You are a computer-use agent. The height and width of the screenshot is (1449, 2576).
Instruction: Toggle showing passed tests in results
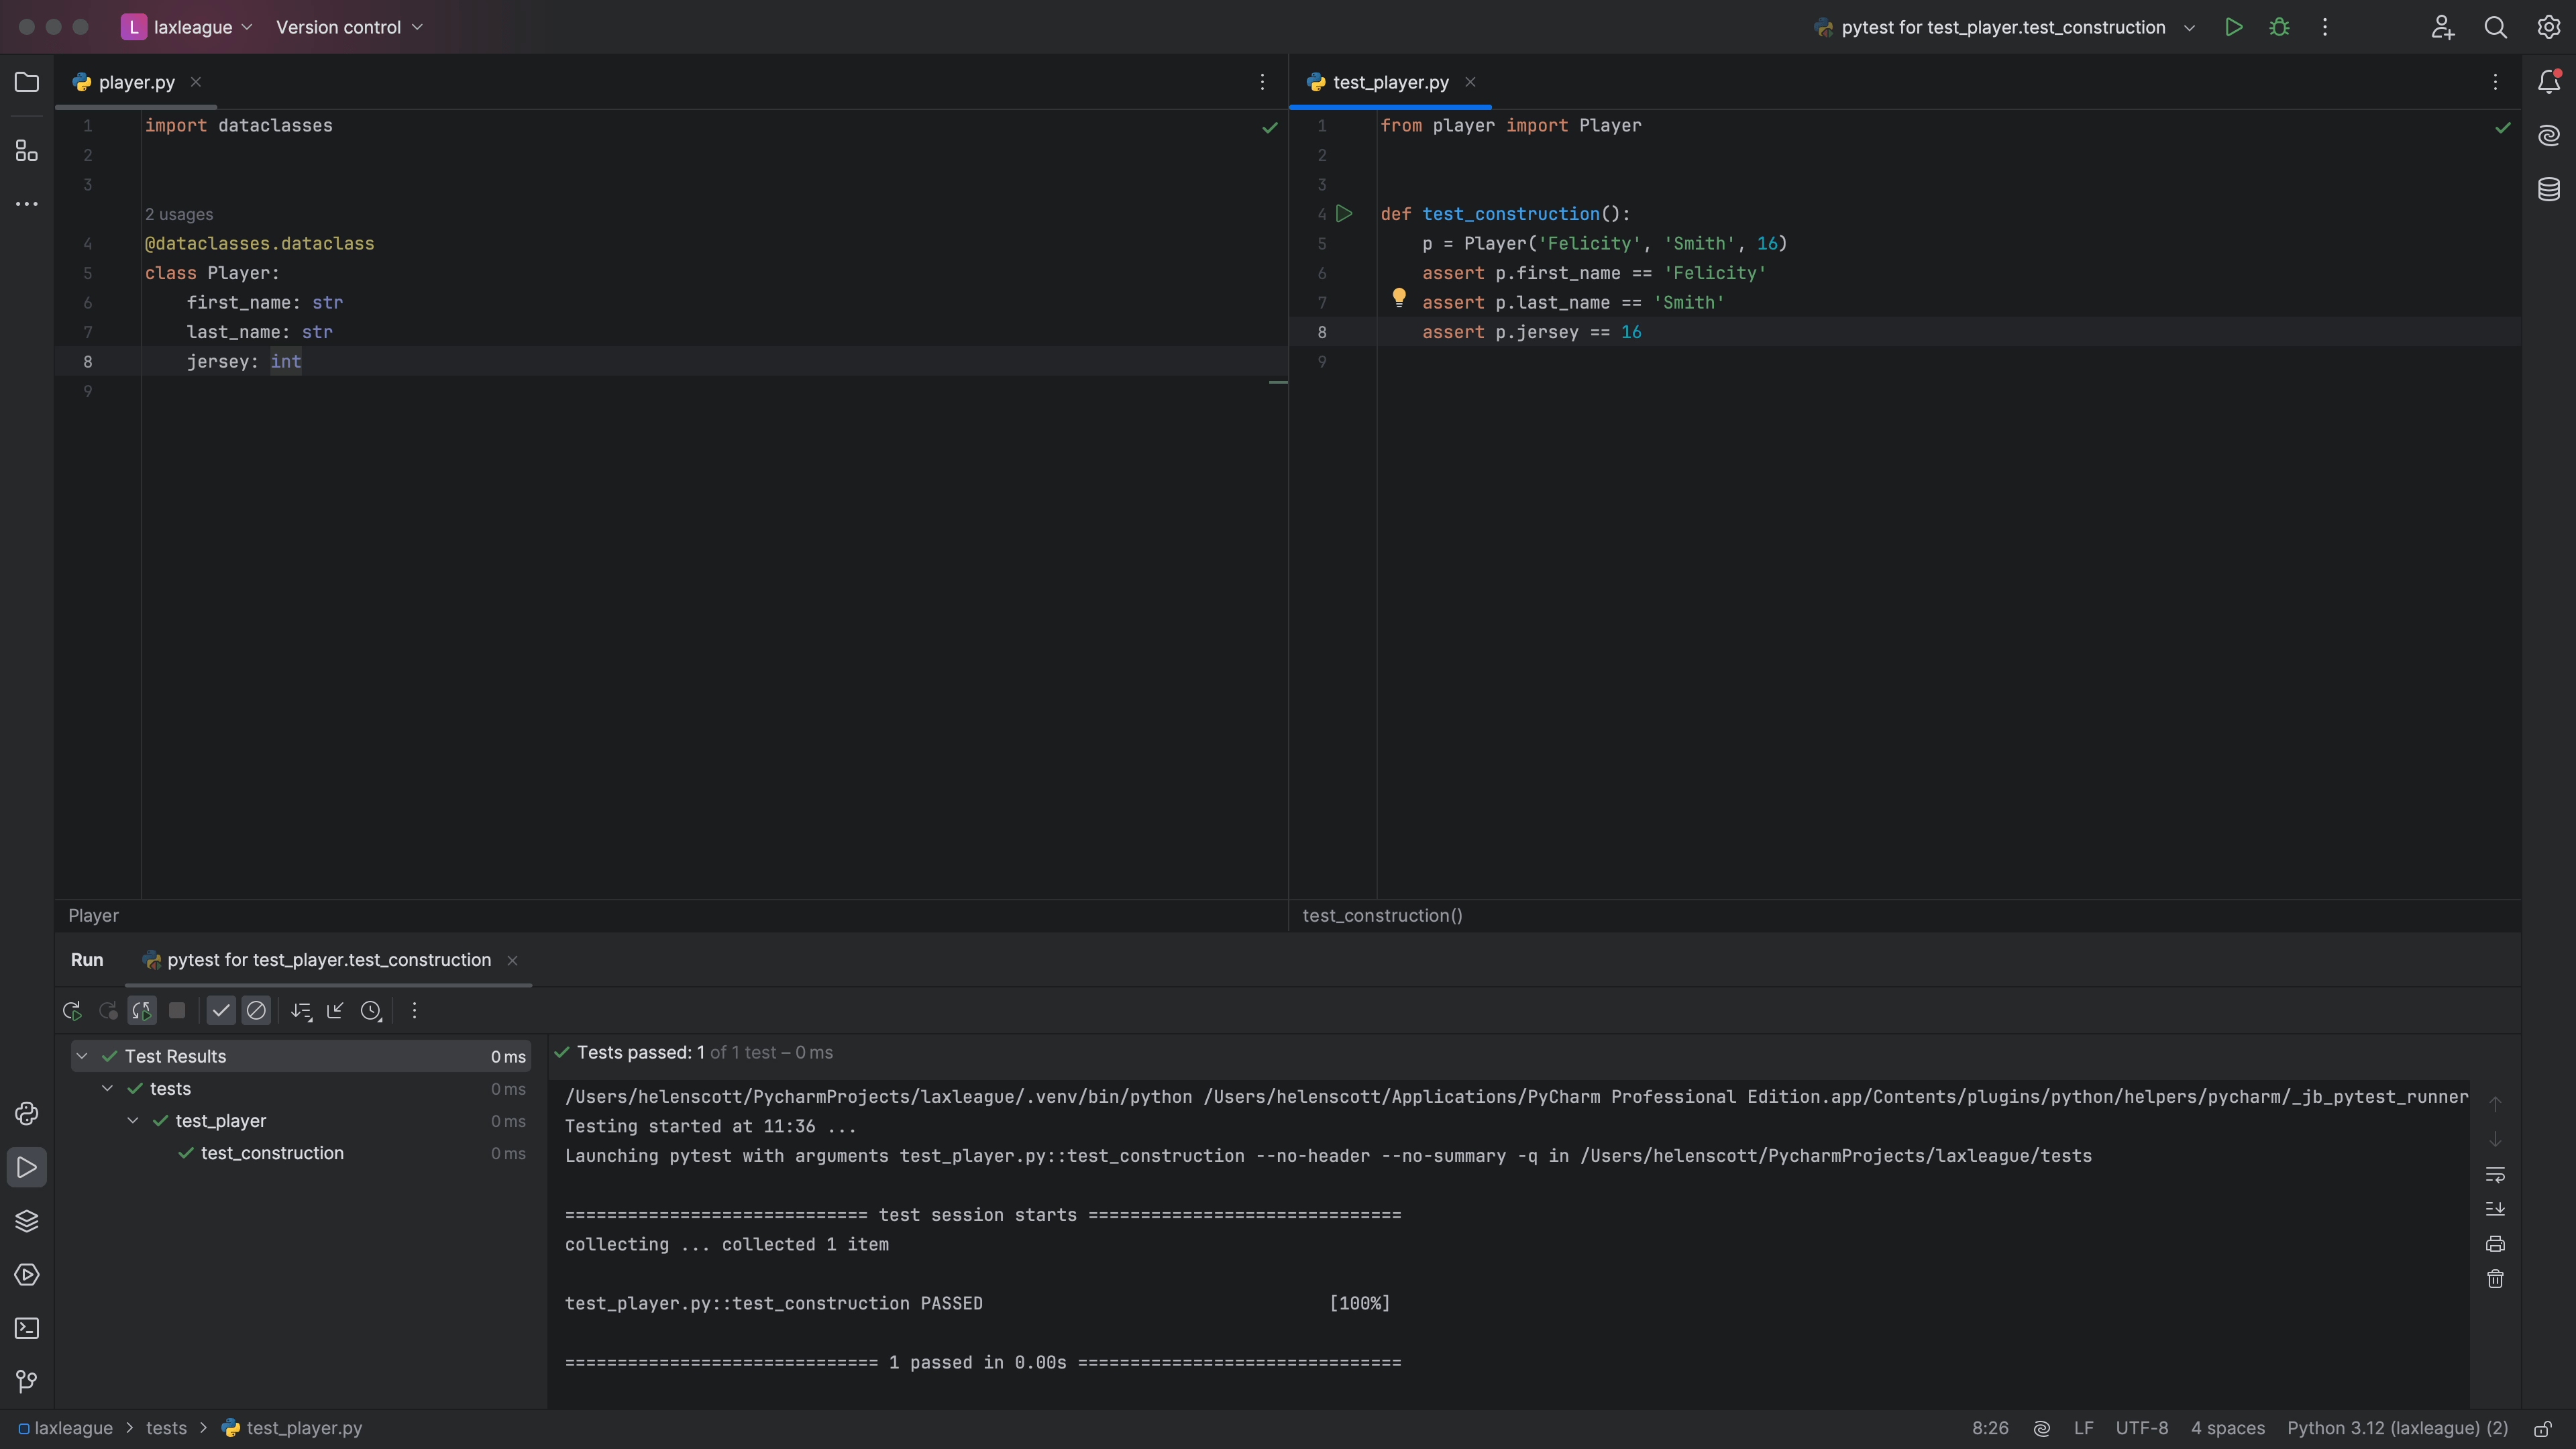tap(221, 1010)
